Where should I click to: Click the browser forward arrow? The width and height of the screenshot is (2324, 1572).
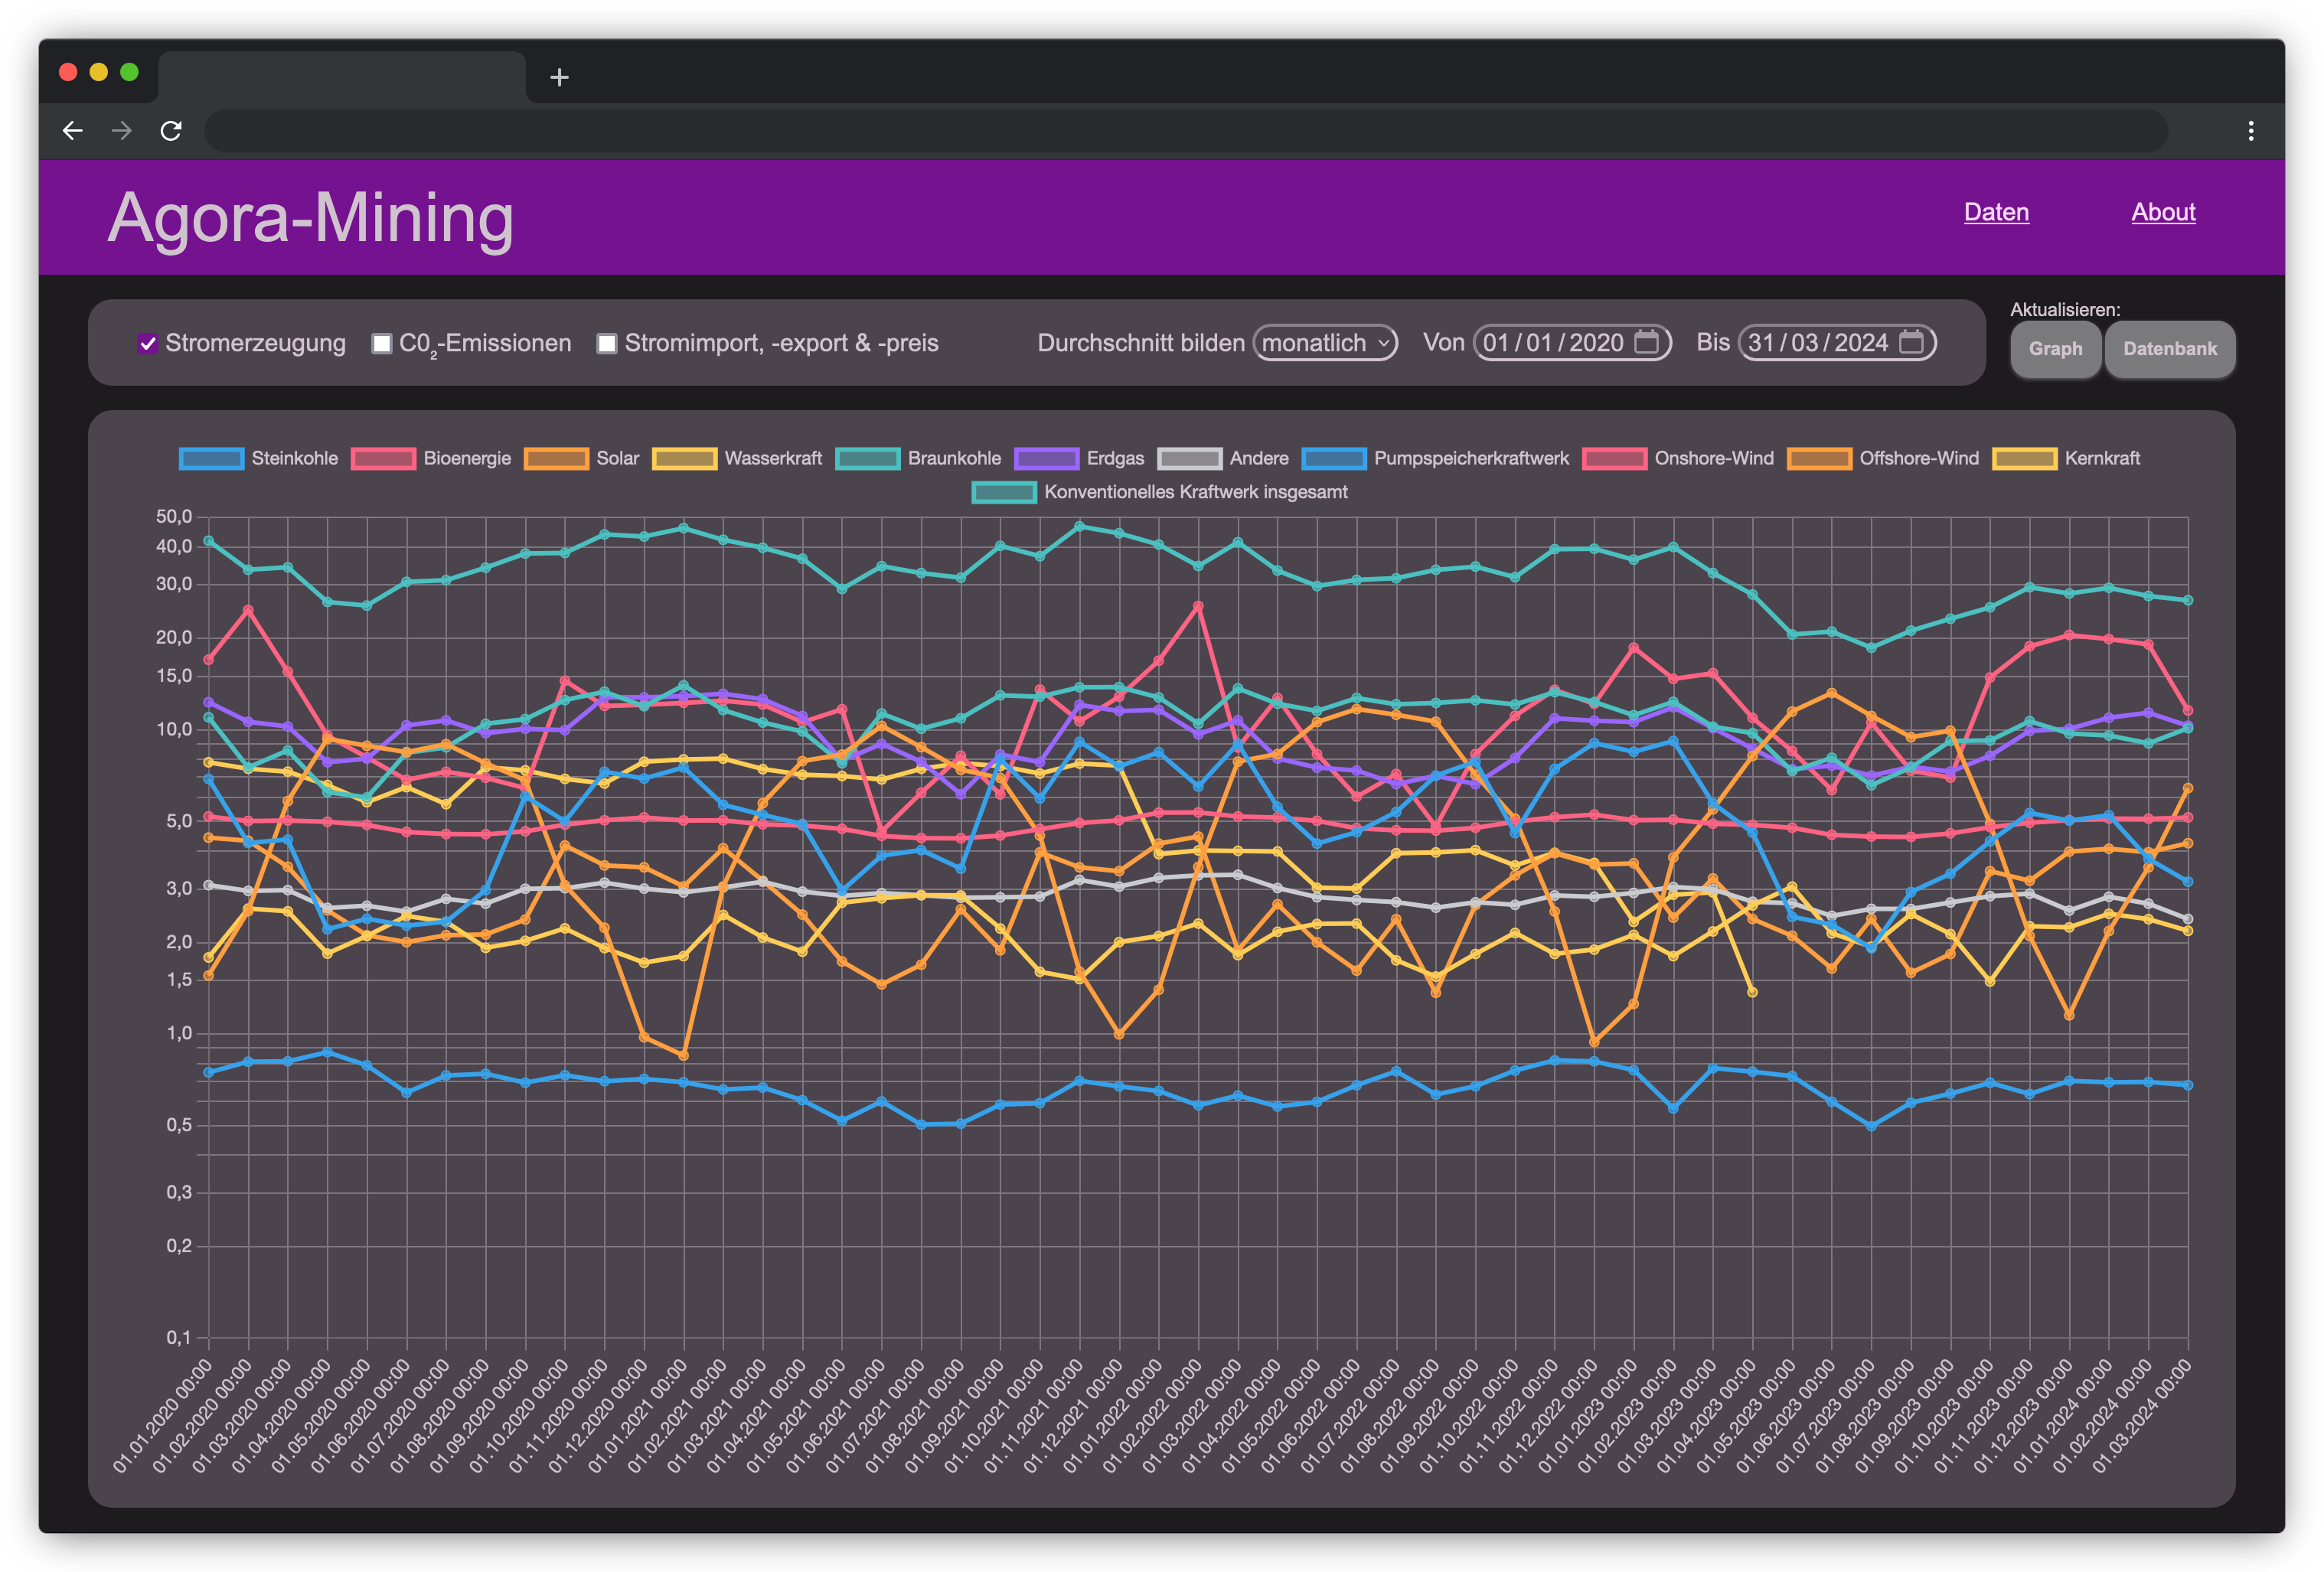(122, 131)
